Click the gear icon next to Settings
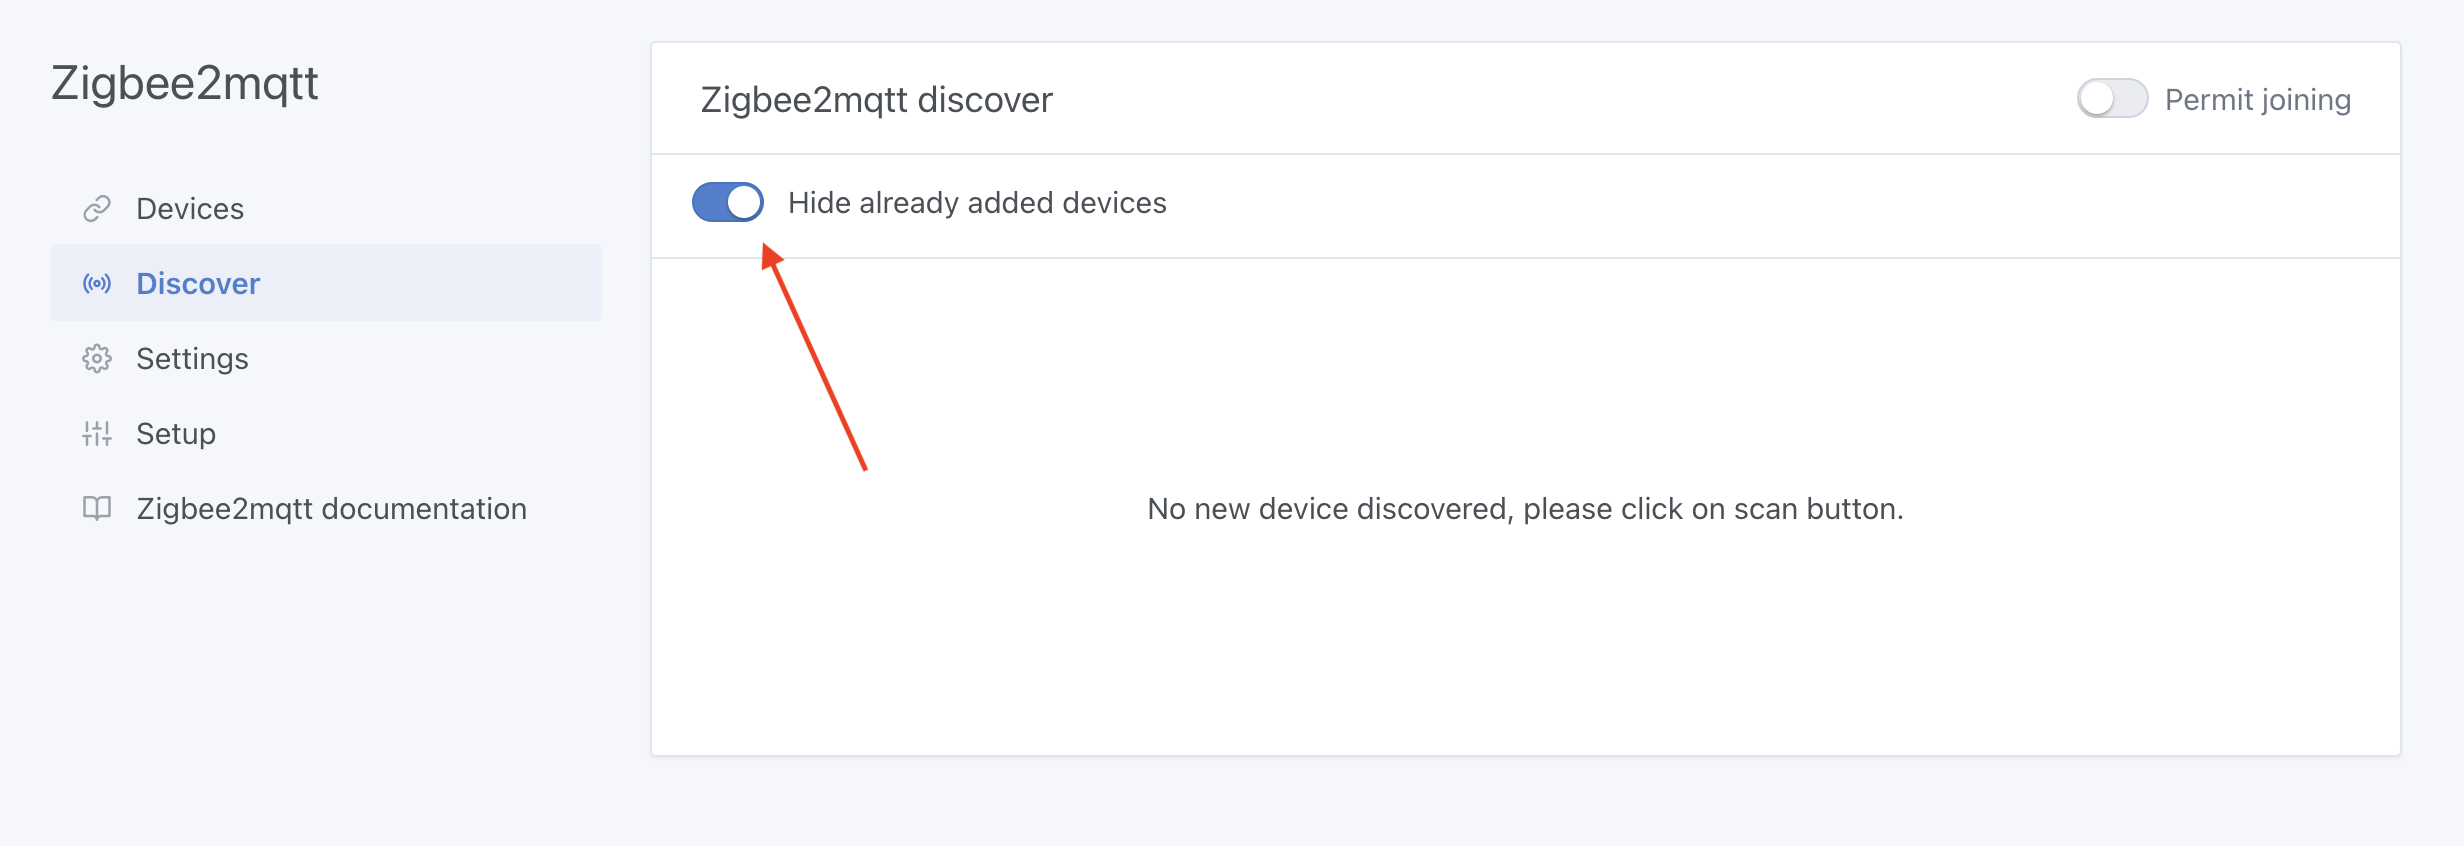Viewport: 2464px width, 846px height. [x=96, y=358]
